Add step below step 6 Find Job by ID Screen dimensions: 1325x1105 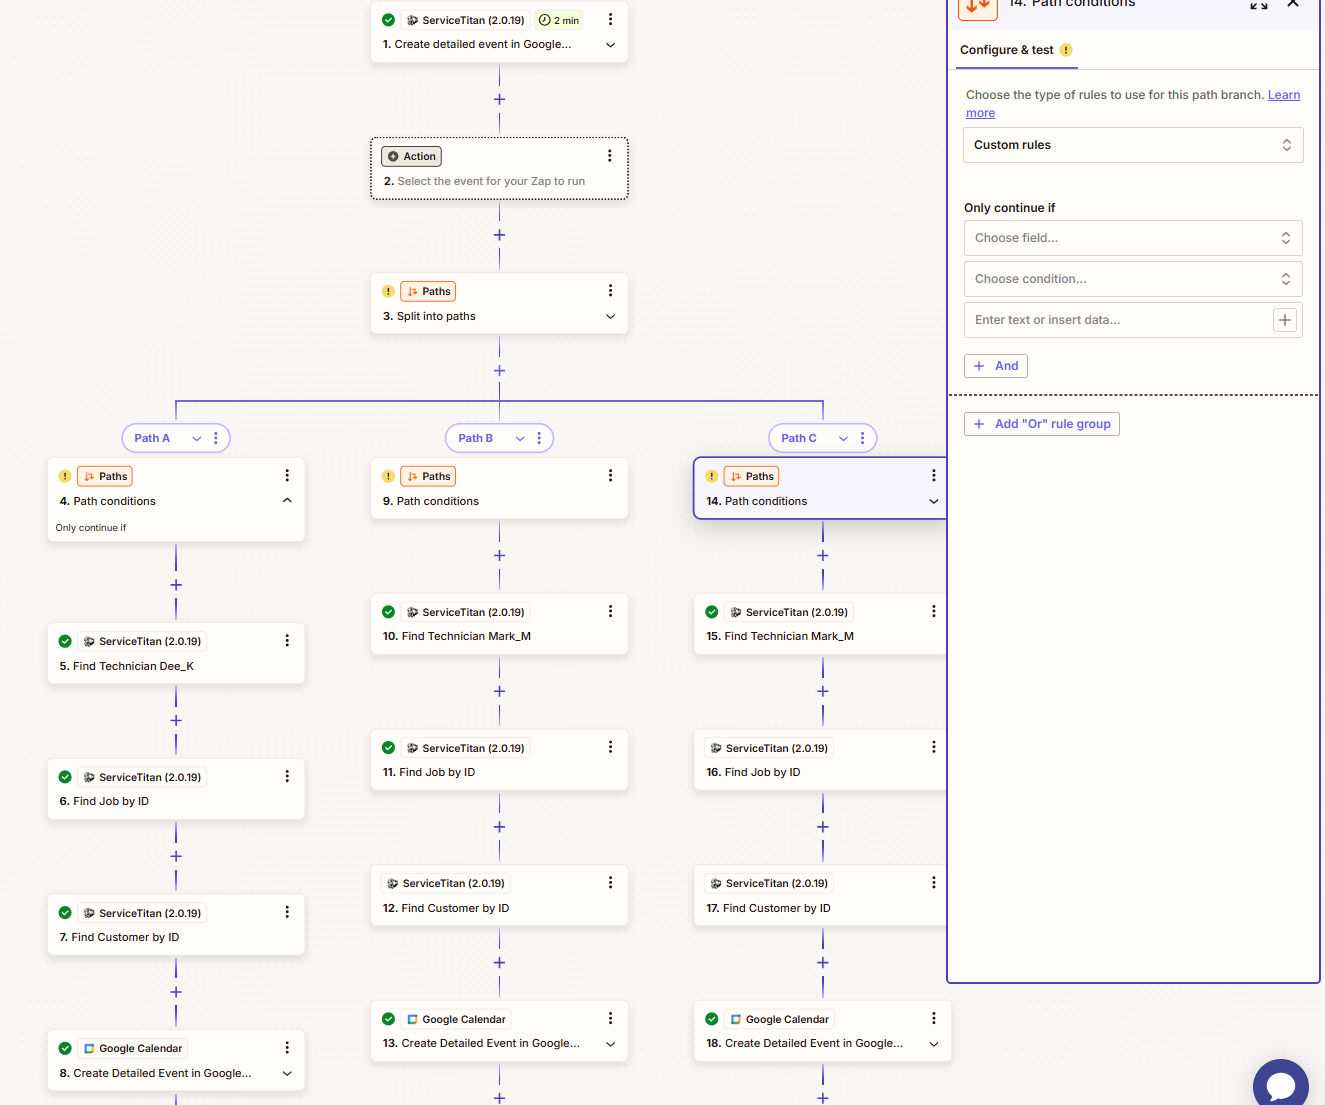pos(176,856)
